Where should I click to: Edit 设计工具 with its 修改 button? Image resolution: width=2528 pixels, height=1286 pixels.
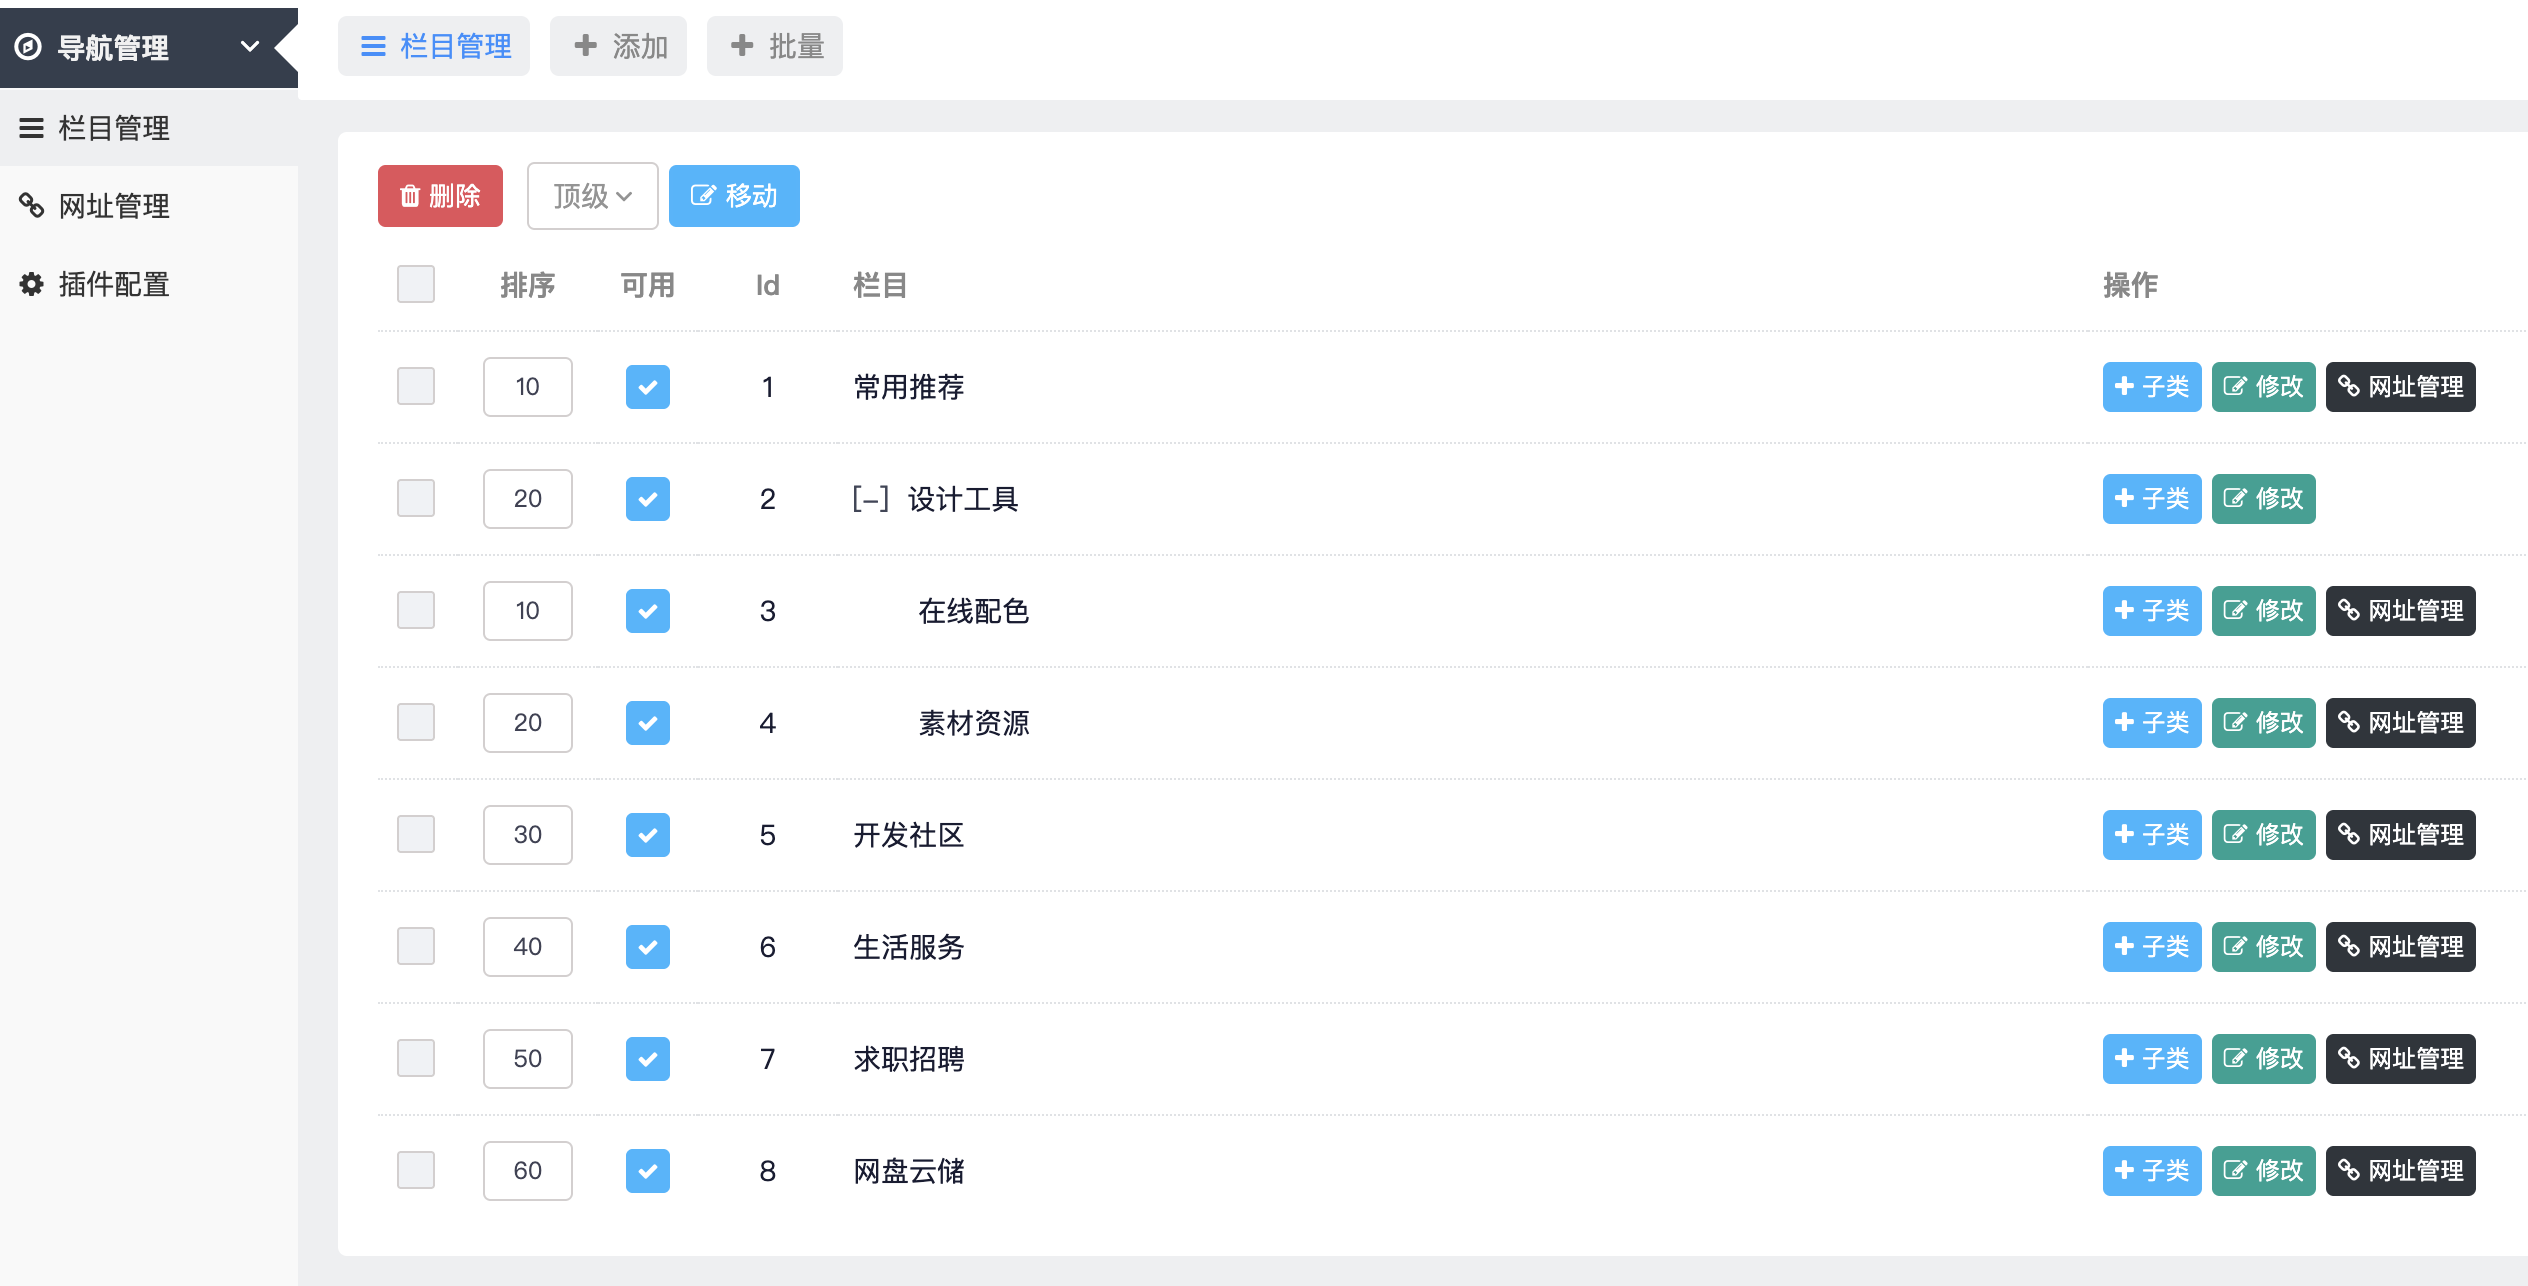2264,499
